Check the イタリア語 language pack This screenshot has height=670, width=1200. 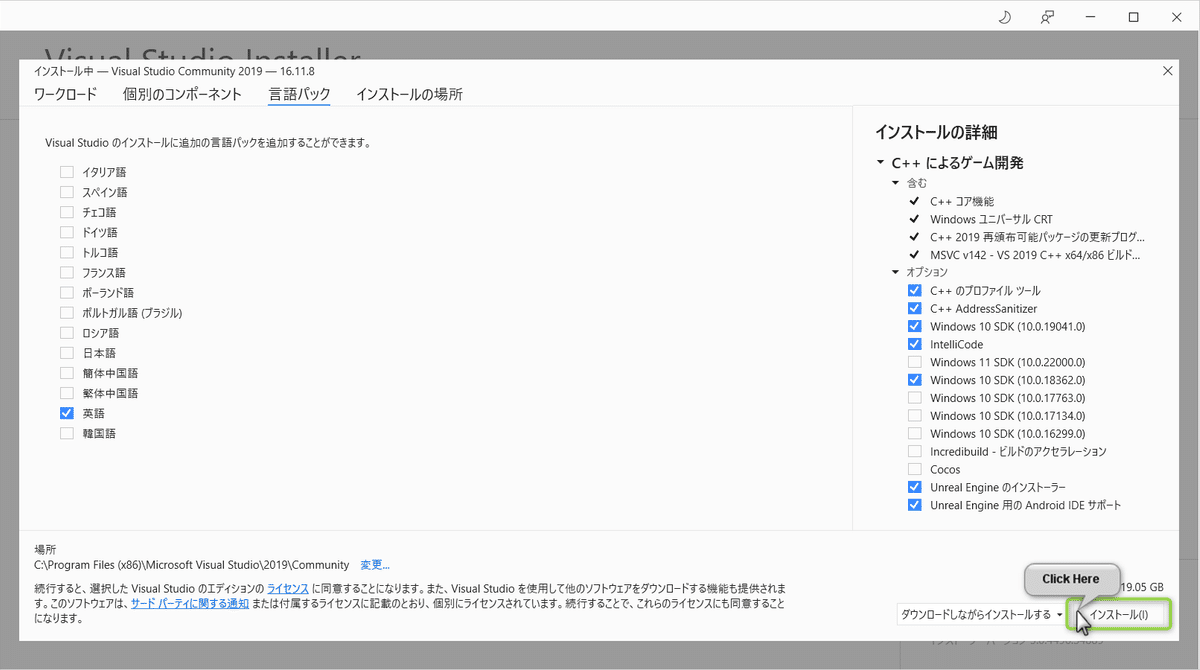[67, 172]
